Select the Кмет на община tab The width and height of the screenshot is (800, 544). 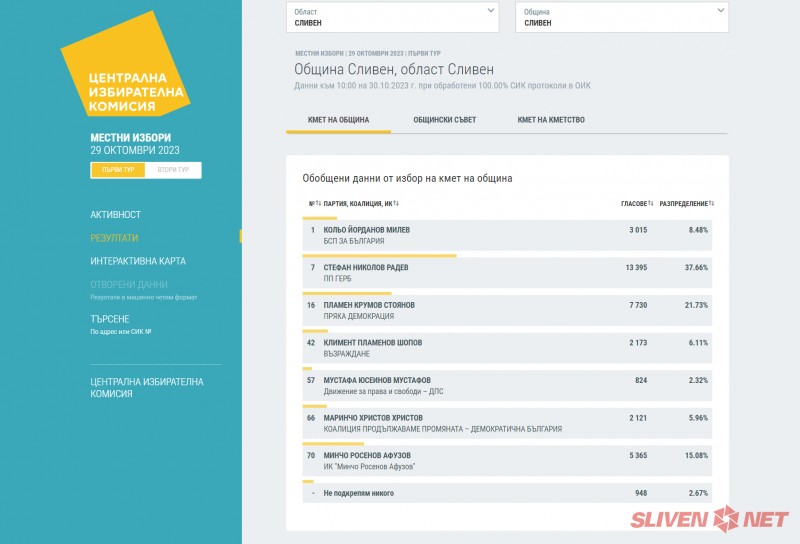click(x=332, y=120)
